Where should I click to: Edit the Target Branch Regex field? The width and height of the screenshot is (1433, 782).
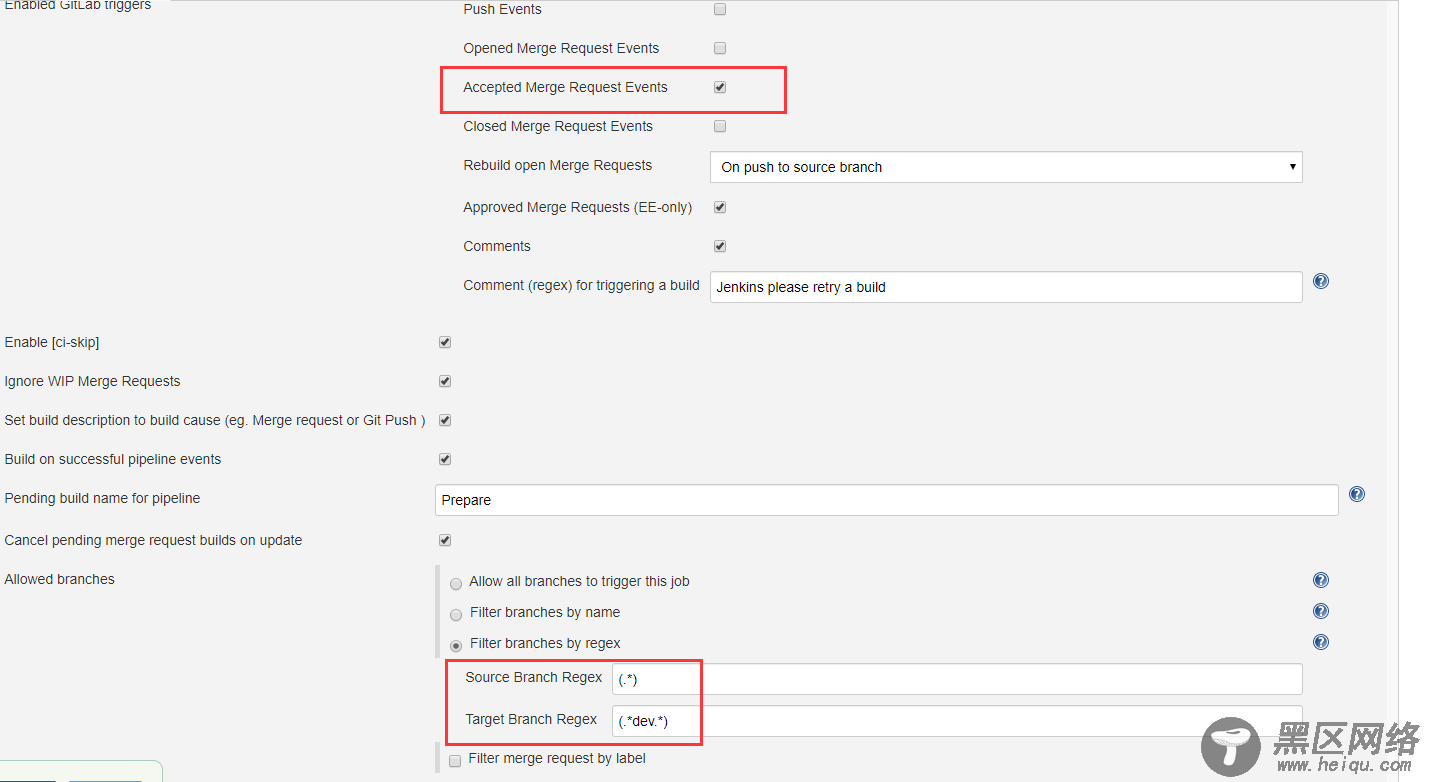[957, 721]
